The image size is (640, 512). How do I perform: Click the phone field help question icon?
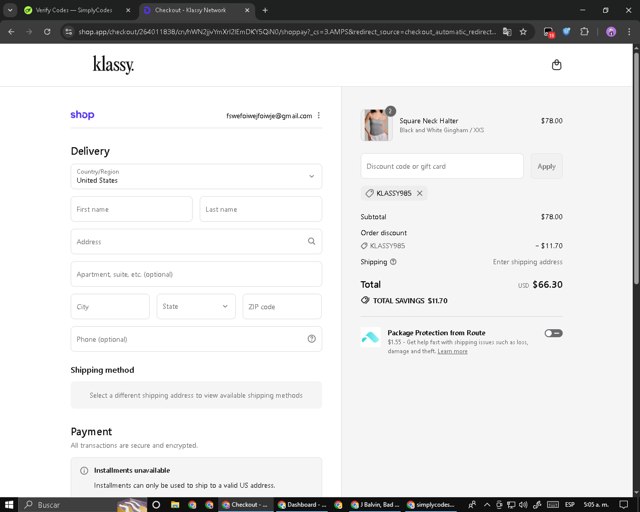click(x=311, y=339)
